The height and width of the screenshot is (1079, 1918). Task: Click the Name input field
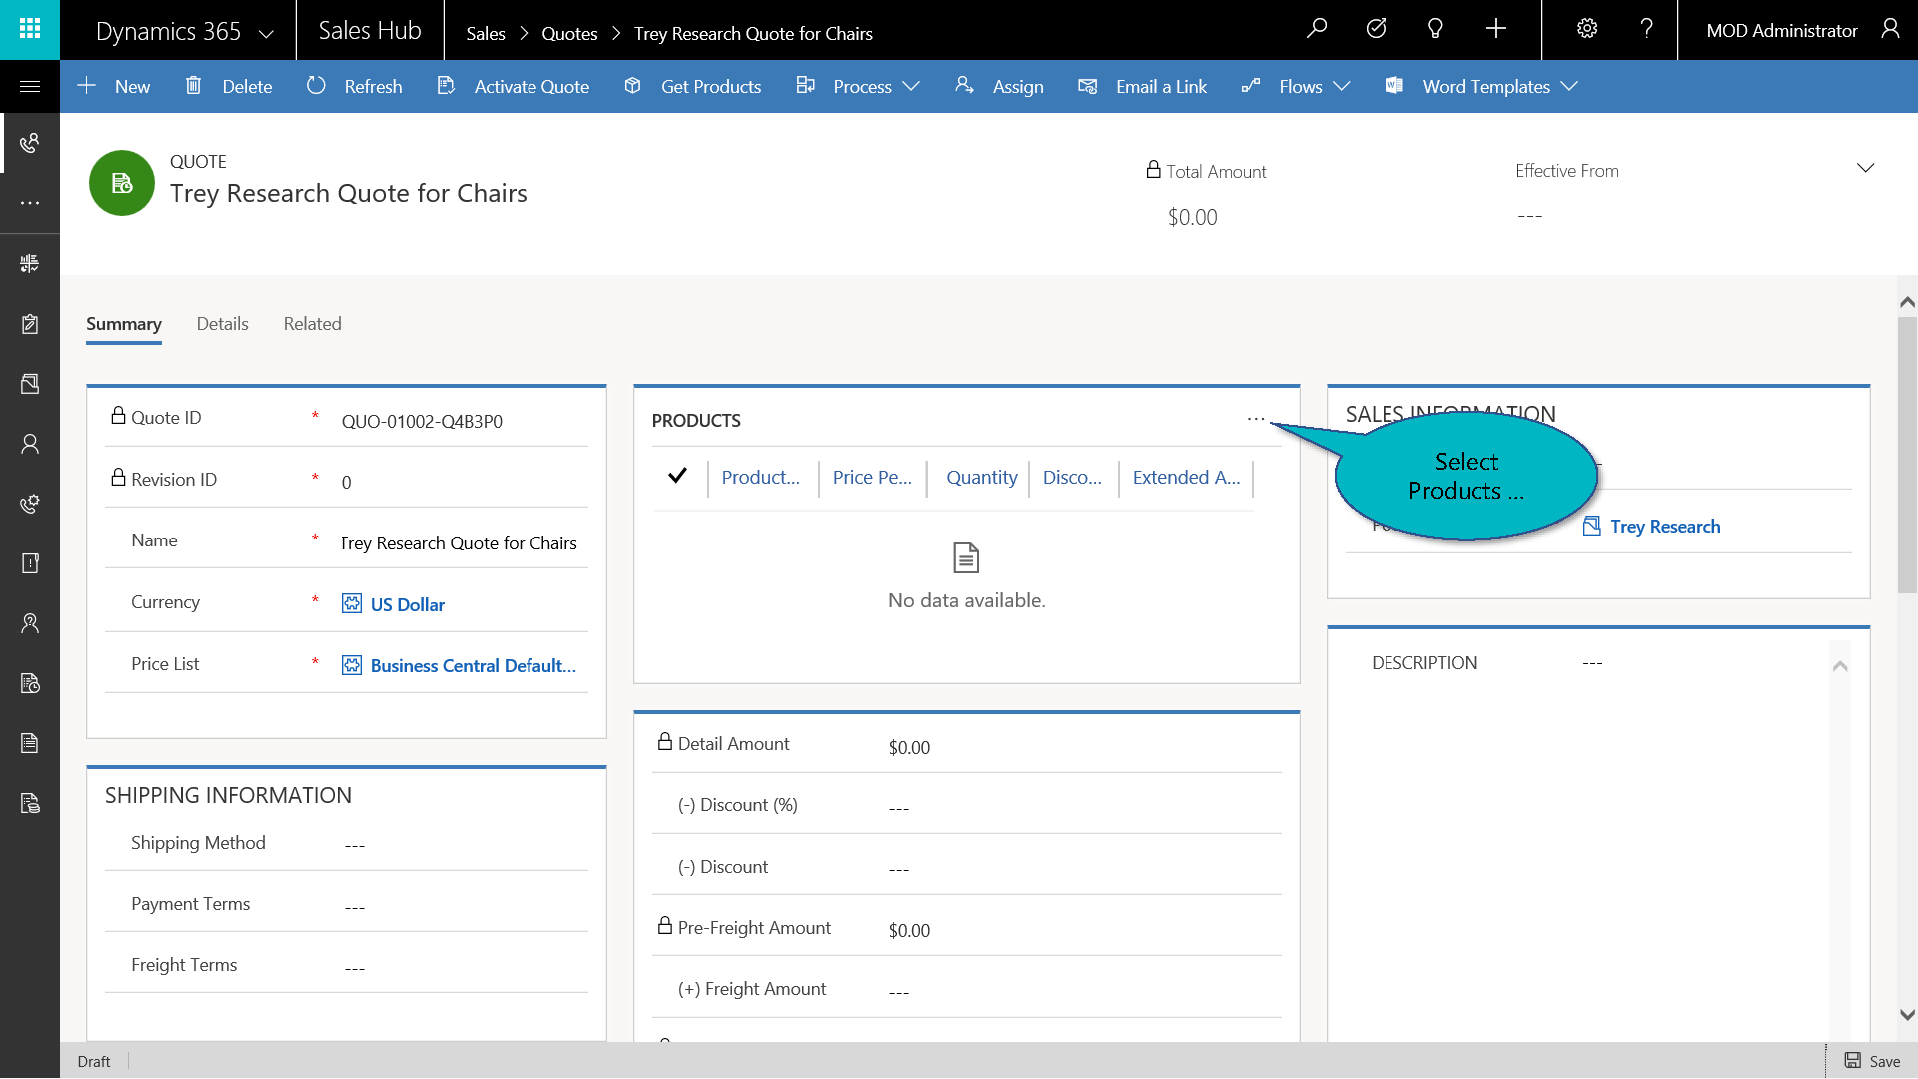[460, 543]
